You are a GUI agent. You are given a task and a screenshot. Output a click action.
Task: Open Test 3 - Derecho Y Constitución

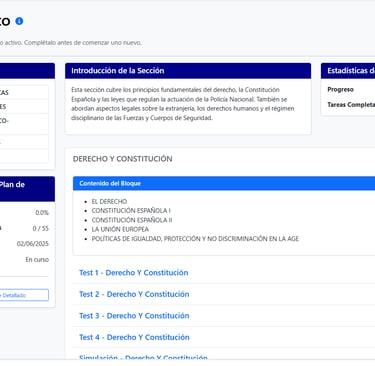[134, 316]
